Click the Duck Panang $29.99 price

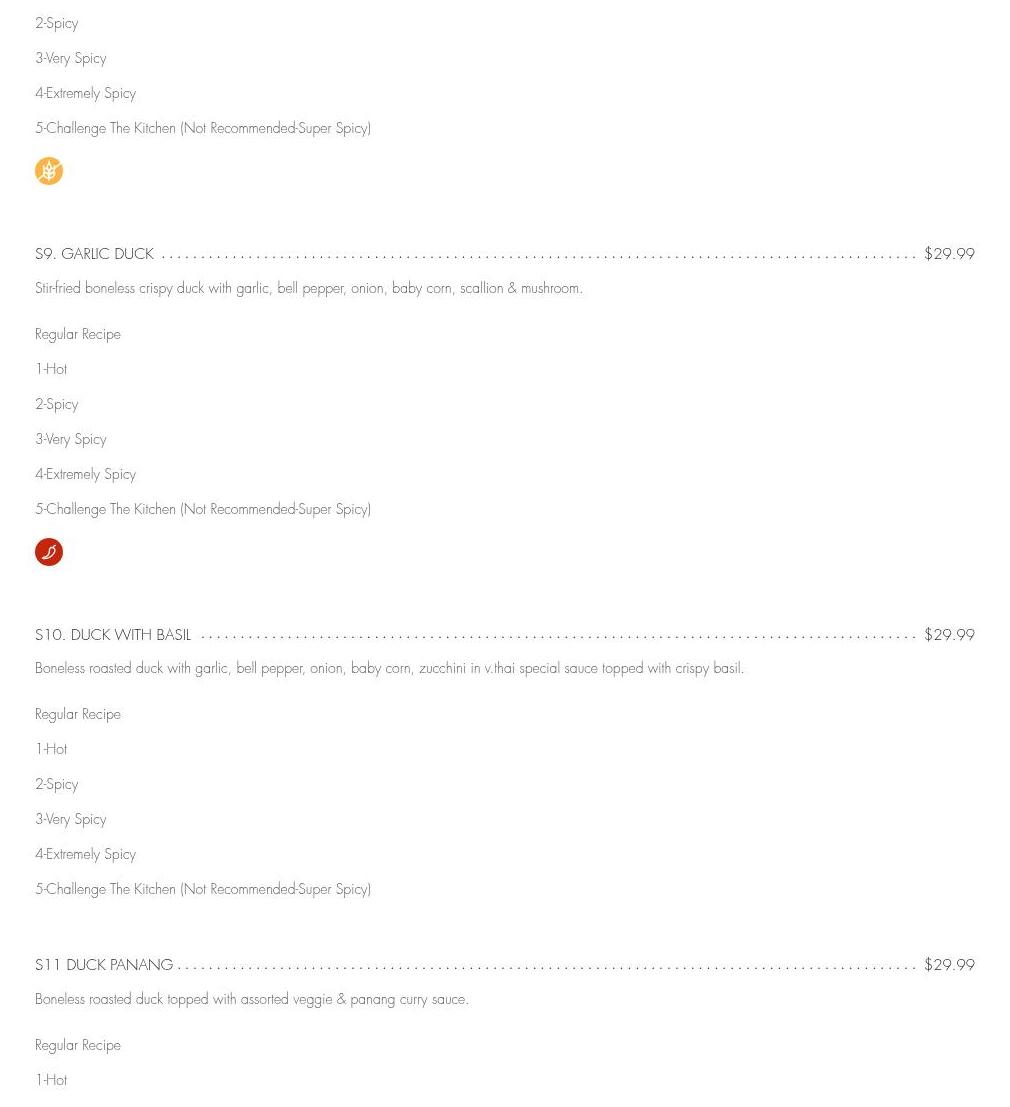(x=949, y=965)
